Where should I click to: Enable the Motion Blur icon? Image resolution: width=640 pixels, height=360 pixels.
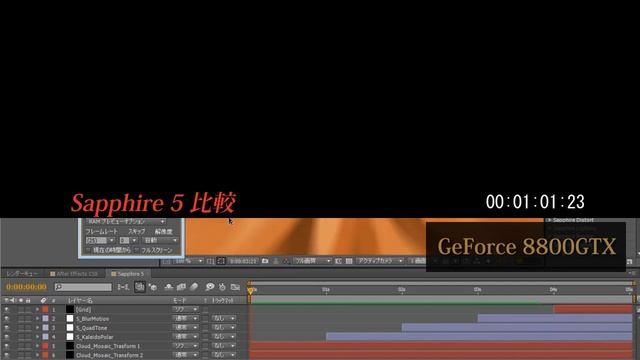tap(194, 287)
